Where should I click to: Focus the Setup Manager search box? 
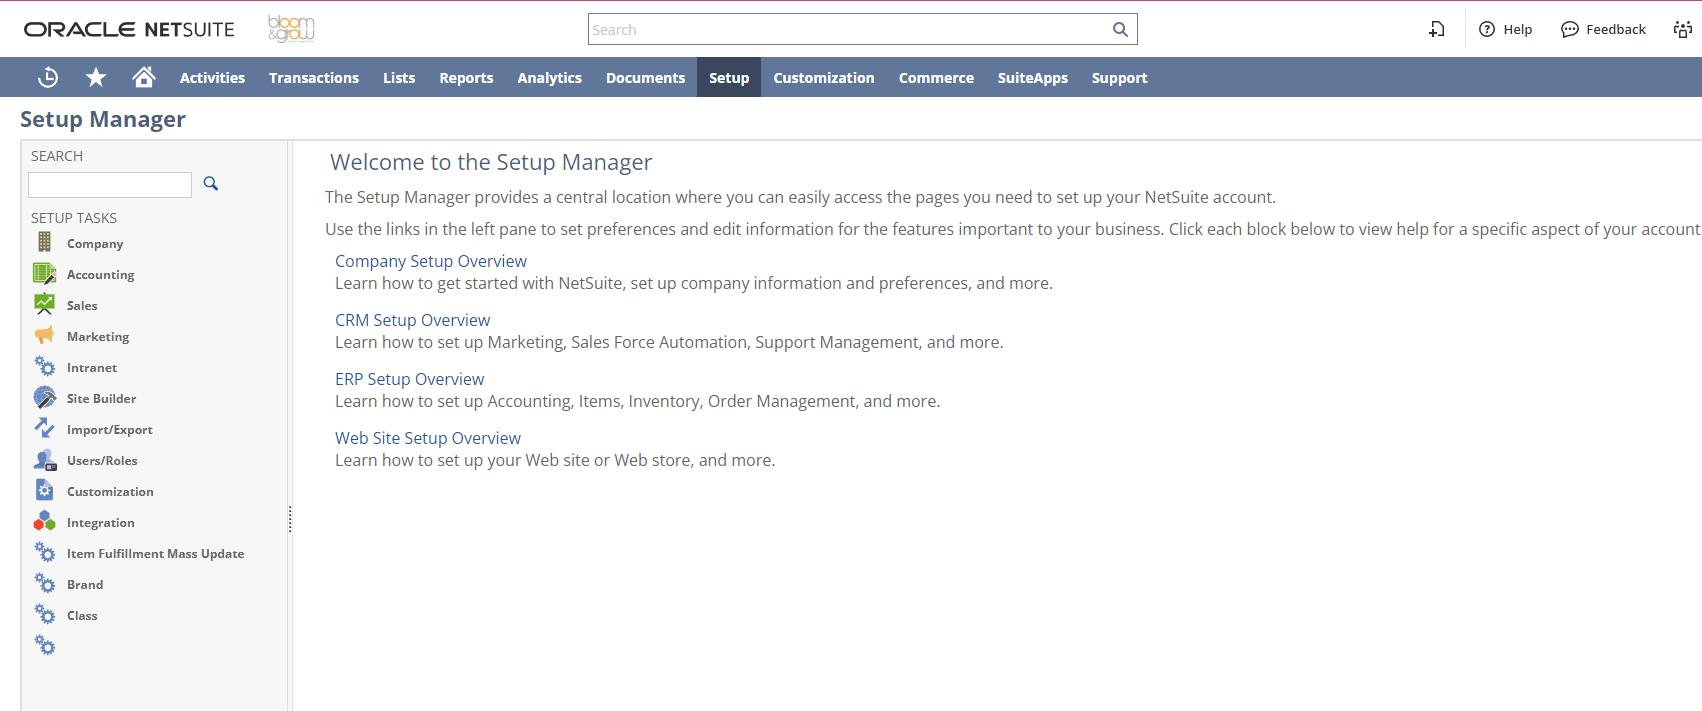coord(110,184)
